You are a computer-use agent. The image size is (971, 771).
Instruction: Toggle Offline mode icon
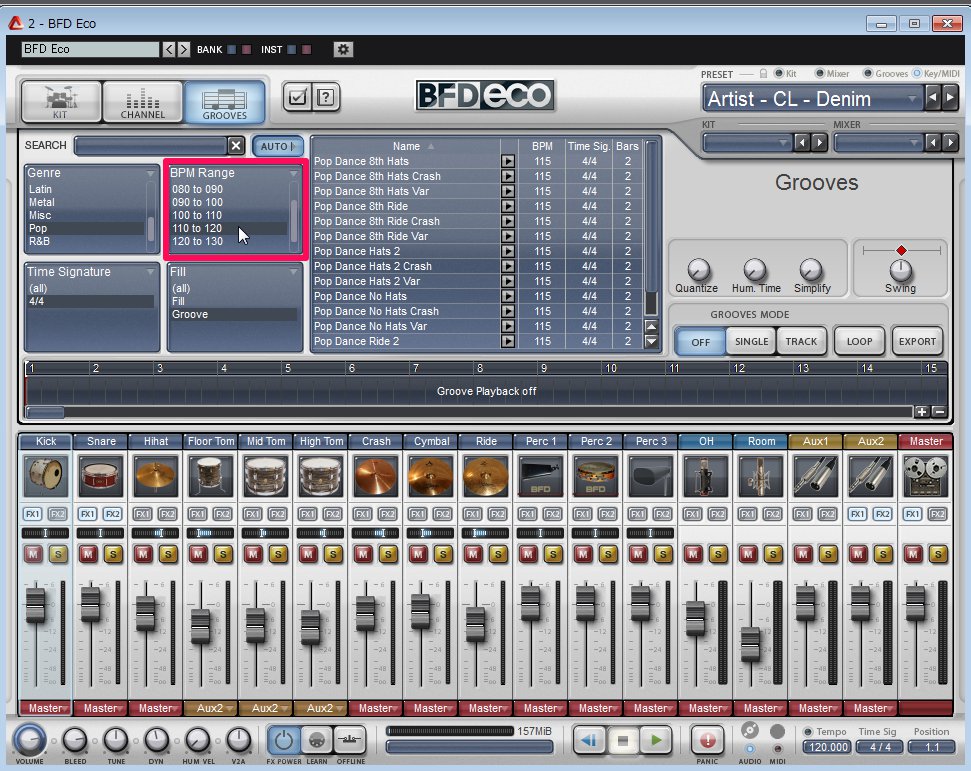point(351,740)
